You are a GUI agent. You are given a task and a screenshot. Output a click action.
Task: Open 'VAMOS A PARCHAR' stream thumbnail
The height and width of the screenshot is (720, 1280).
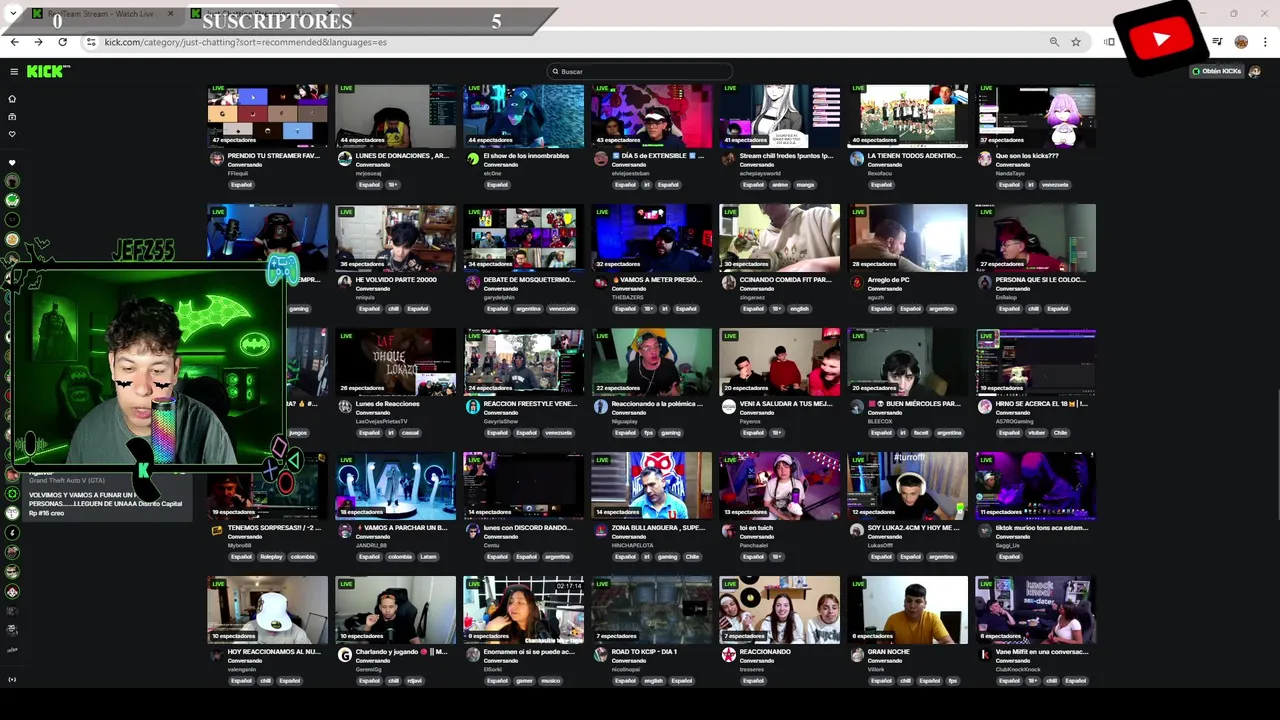[395, 486]
